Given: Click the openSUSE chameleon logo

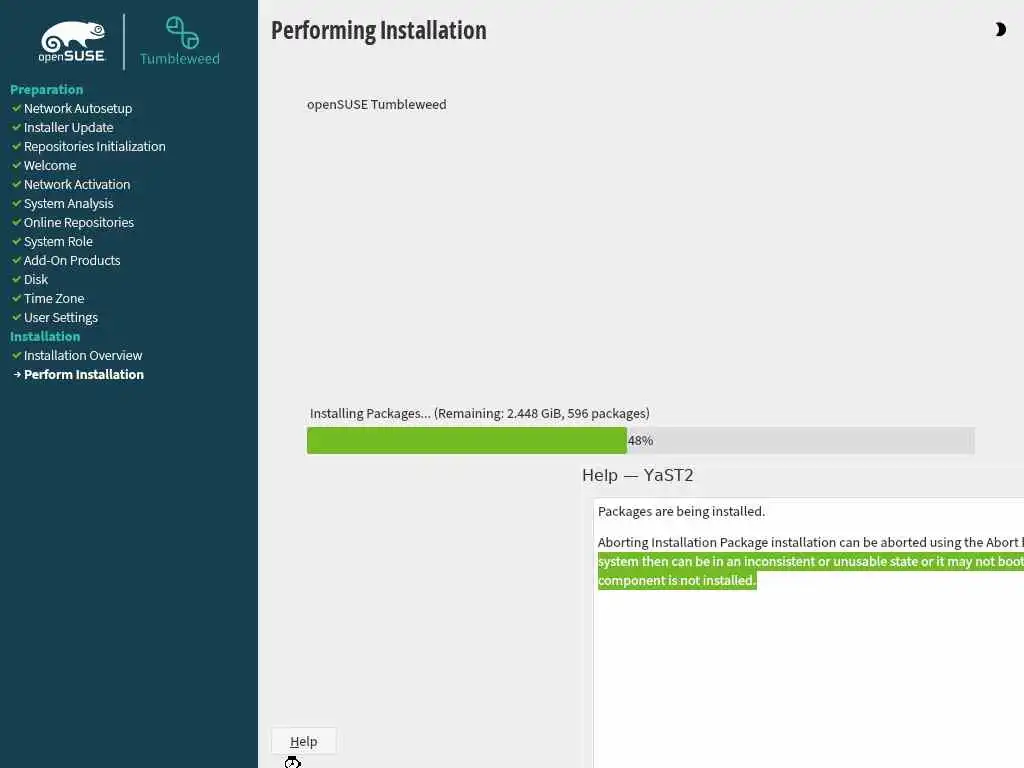Looking at the screenshot, I should tap(72, 42).
